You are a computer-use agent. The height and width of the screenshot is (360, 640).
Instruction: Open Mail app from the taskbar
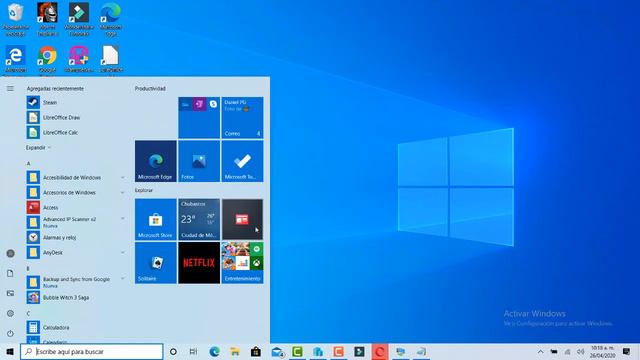(277, 351)
